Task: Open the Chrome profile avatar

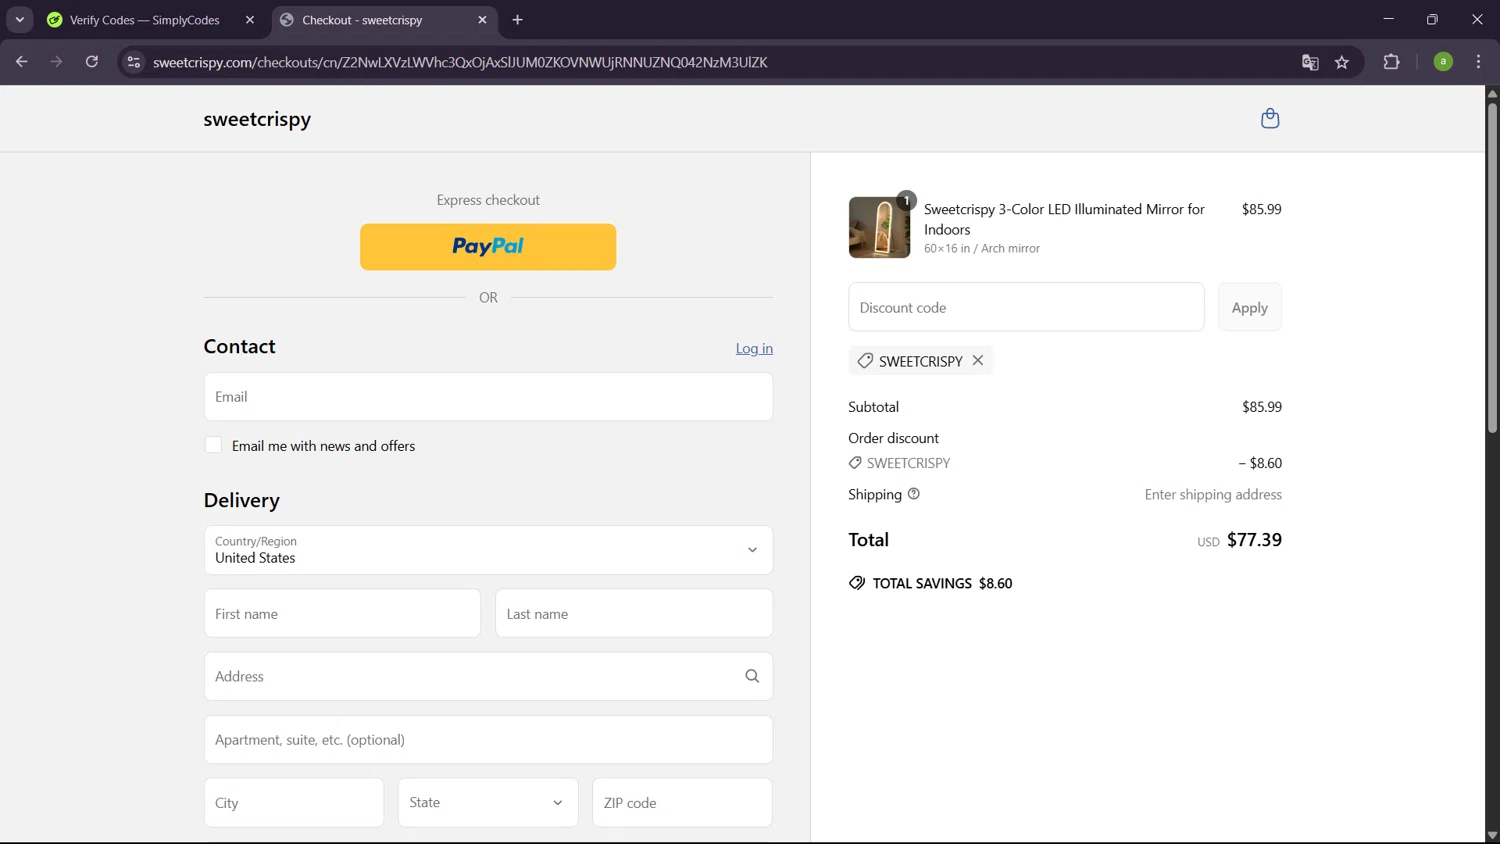Action: click(x=1443, y=62)
